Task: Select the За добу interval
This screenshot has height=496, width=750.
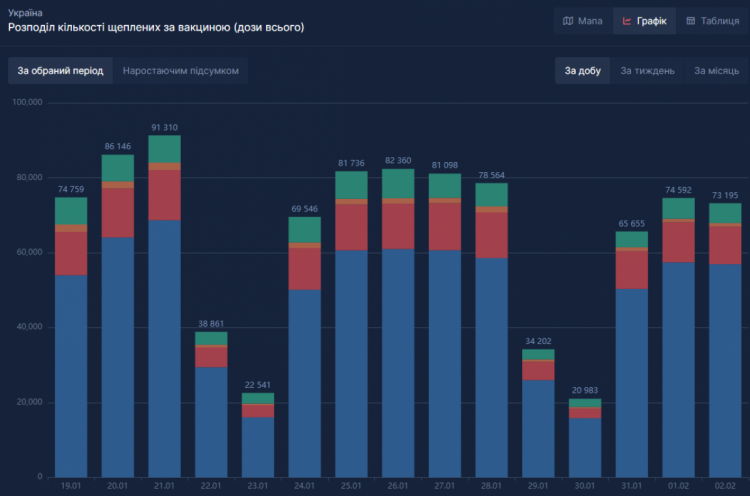Action: (x=582, y=71)
